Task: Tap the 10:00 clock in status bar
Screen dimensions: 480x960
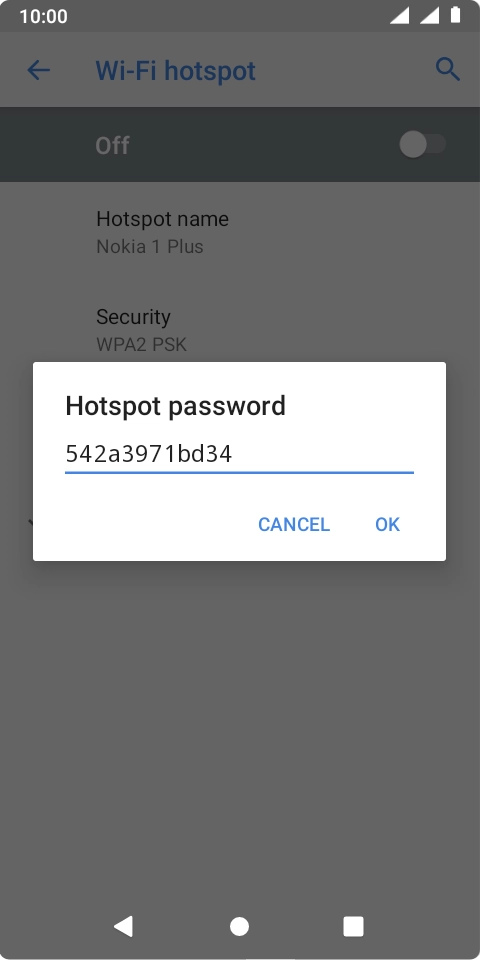Action: point(43,16)
